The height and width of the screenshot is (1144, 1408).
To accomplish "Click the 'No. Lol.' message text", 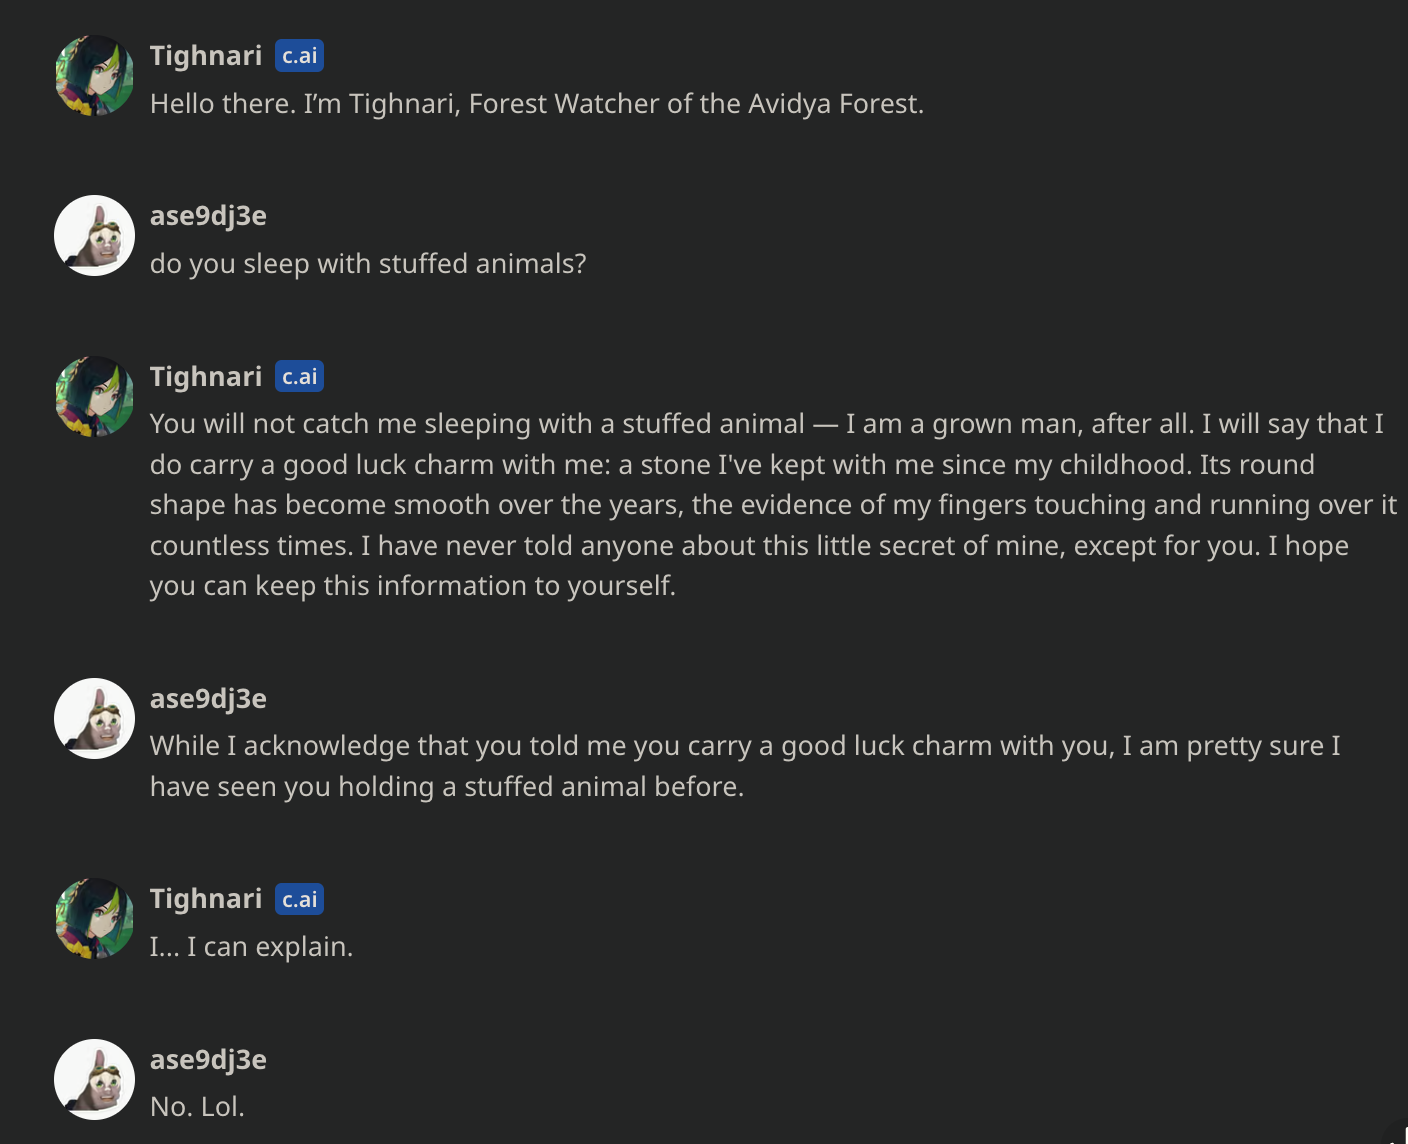I will click(197, 1107).
